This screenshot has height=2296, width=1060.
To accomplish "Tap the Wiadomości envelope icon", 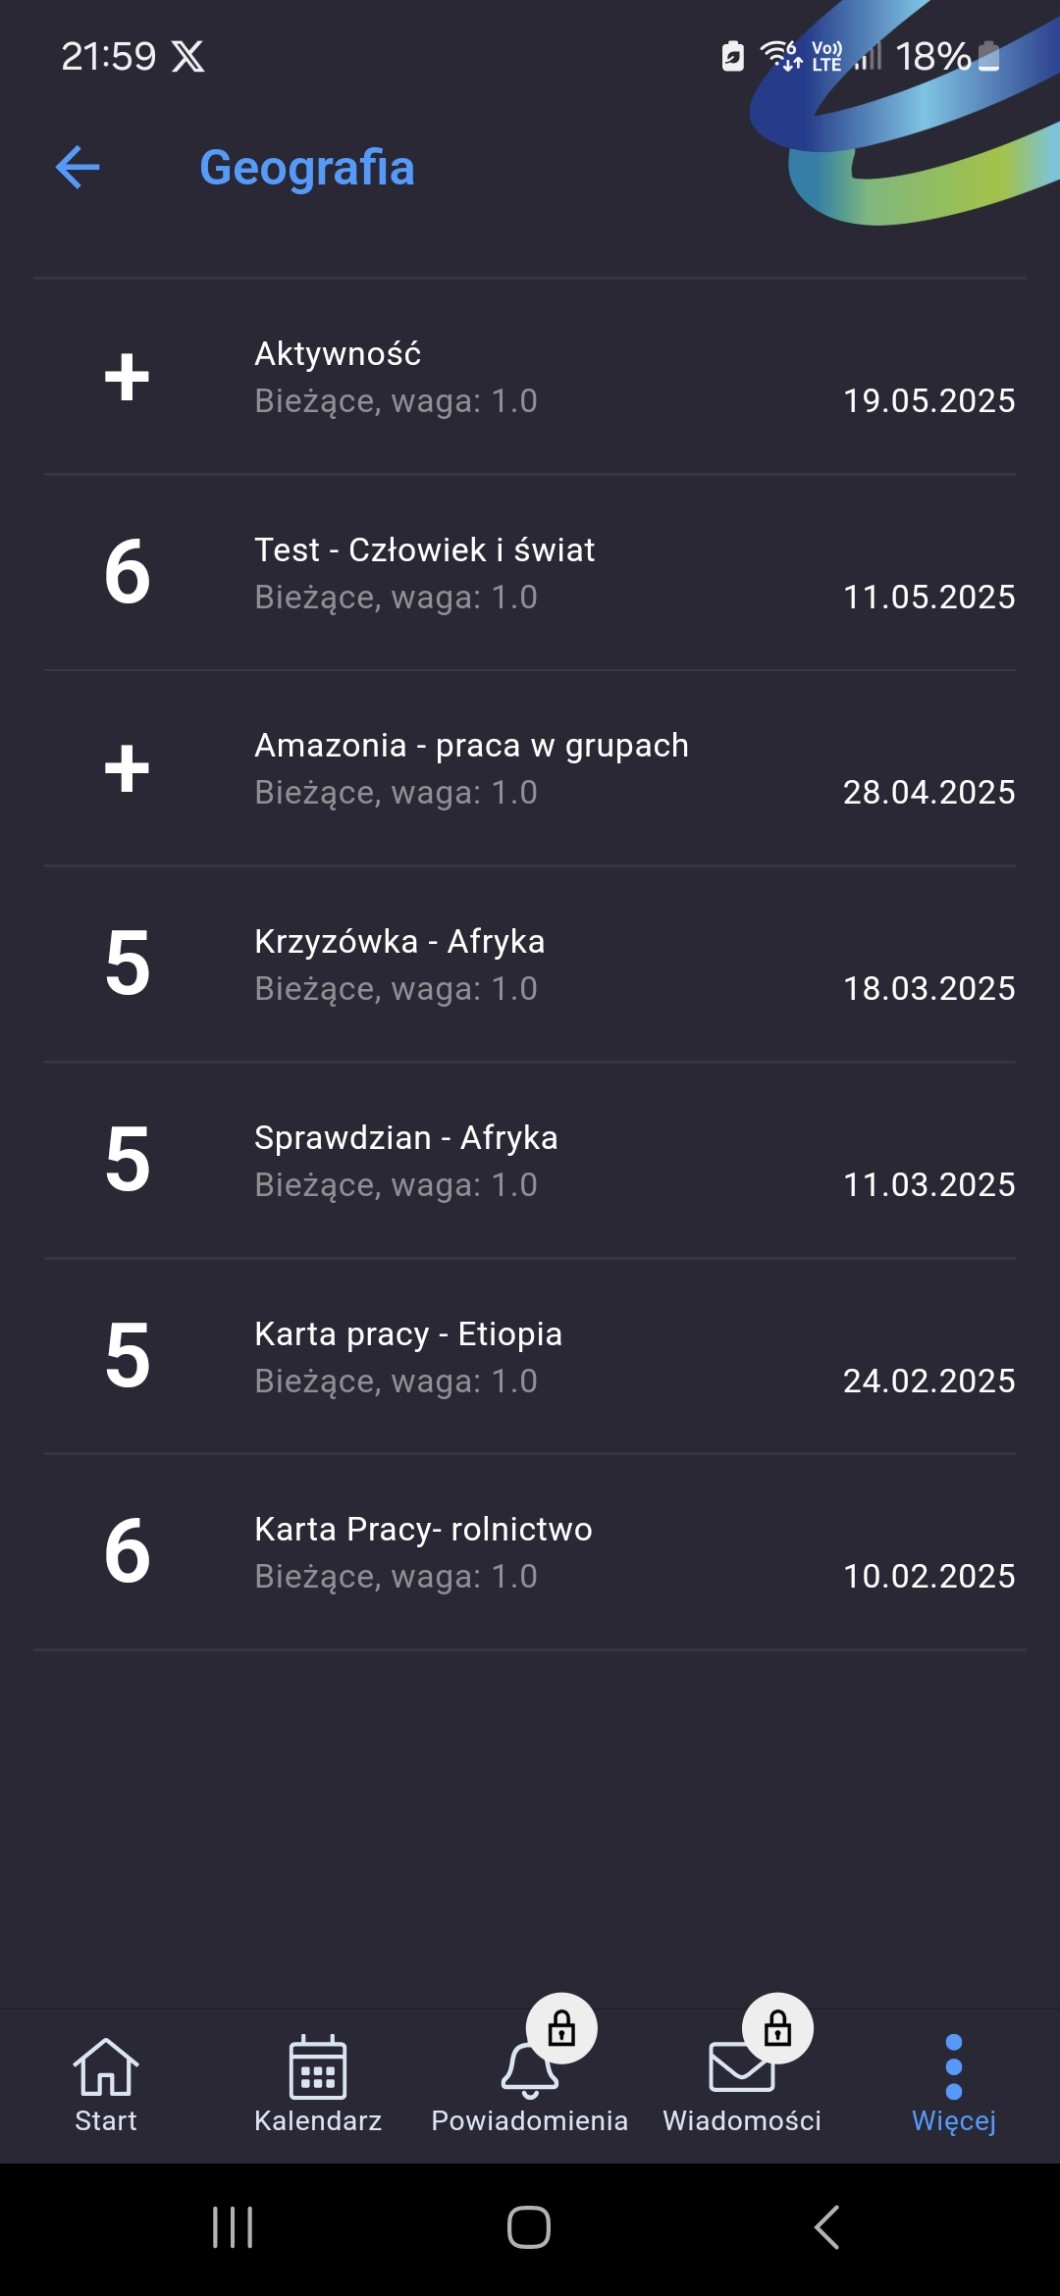I will click(740, 2068).
